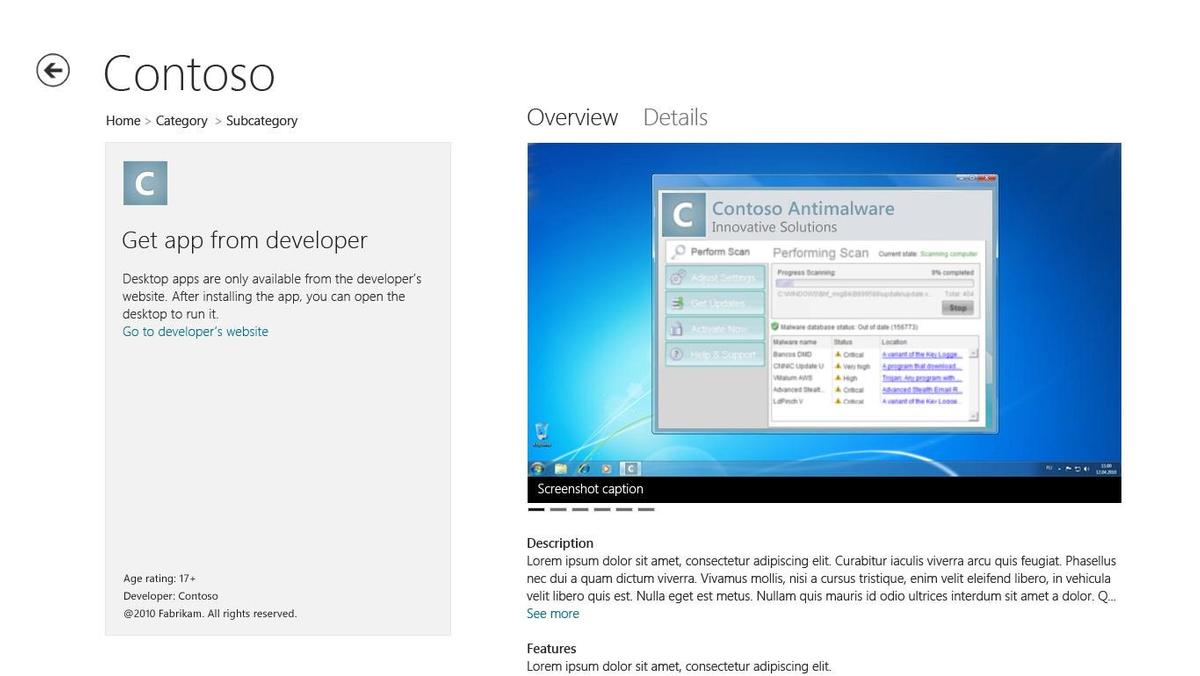Click the "Features" heading
1200x676 pixels.
(552, 648)
